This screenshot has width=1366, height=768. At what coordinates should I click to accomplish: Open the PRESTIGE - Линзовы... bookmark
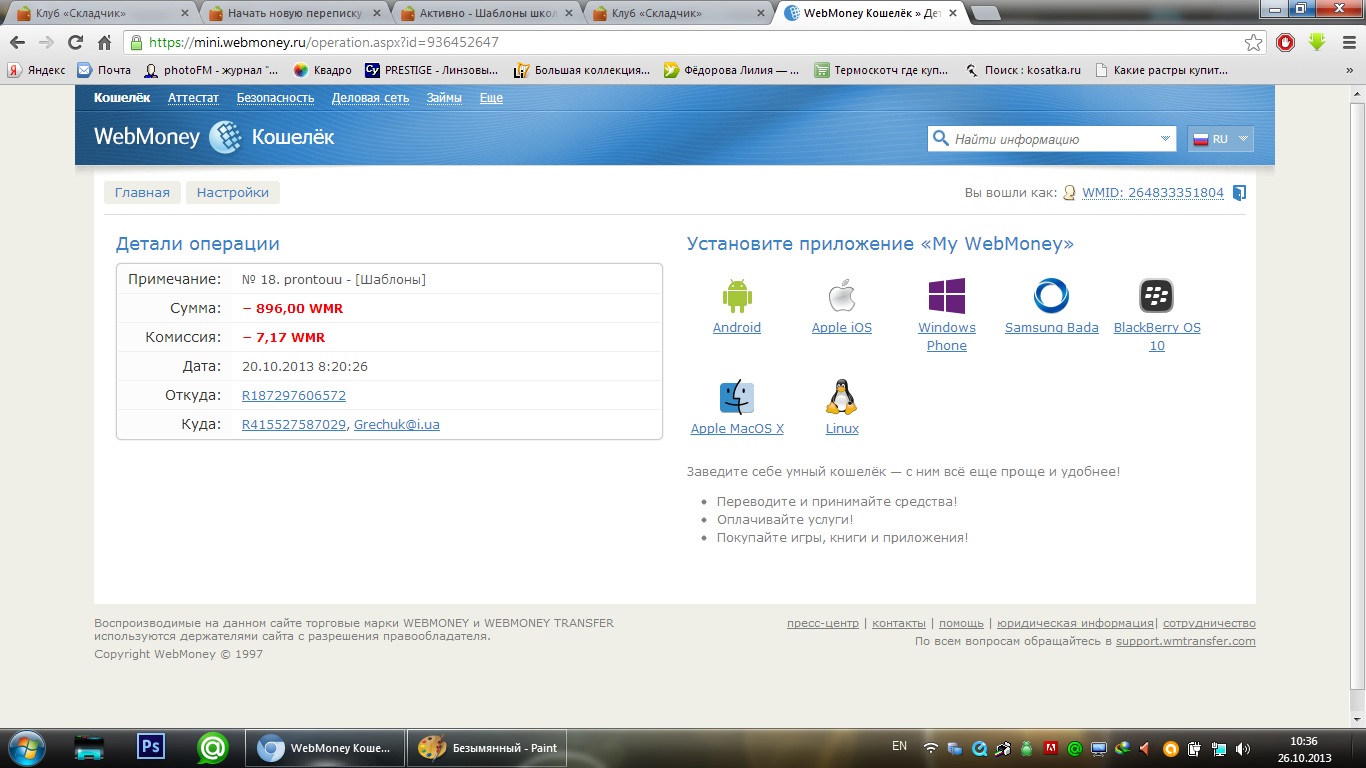[431, 70]
